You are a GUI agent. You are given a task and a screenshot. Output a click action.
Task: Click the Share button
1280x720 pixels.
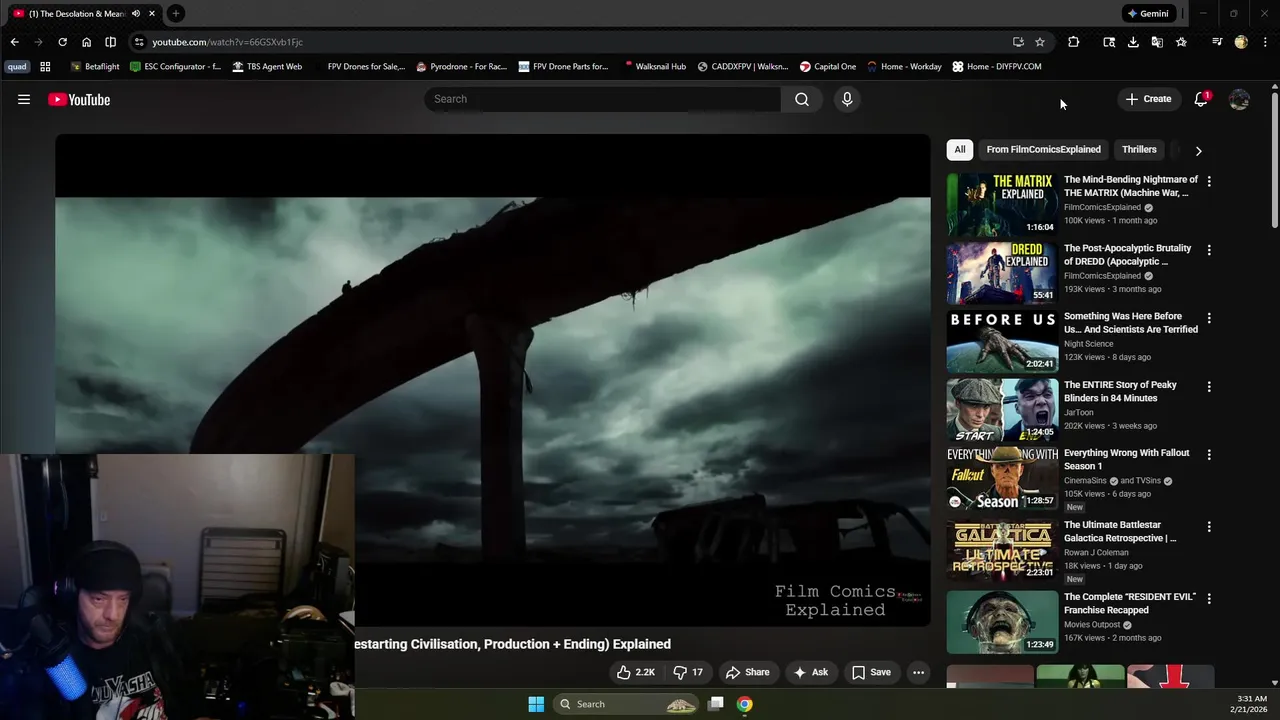[747, 672]
